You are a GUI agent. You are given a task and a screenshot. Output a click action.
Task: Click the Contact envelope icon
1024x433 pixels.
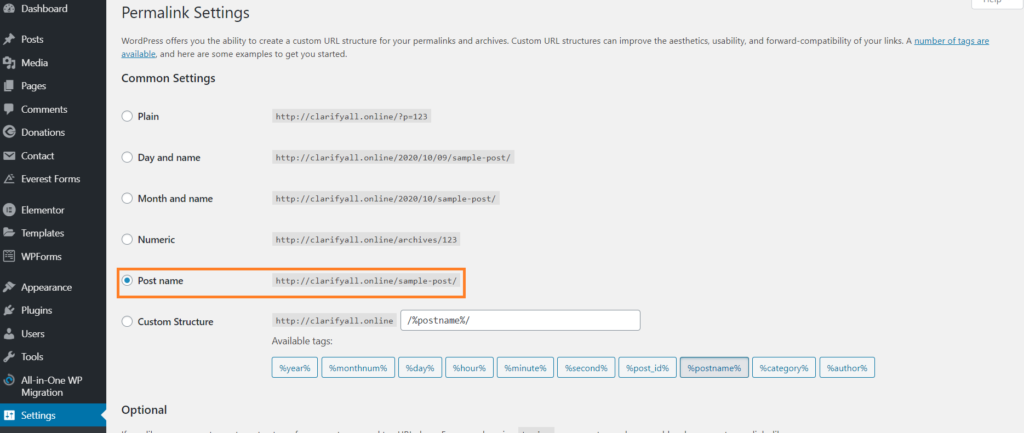pyautogui.click(x=9, y=155)
